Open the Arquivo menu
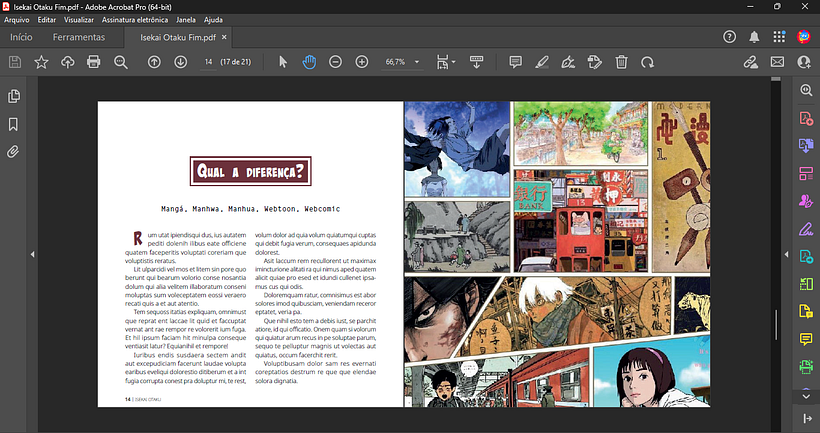 (17, 20)
